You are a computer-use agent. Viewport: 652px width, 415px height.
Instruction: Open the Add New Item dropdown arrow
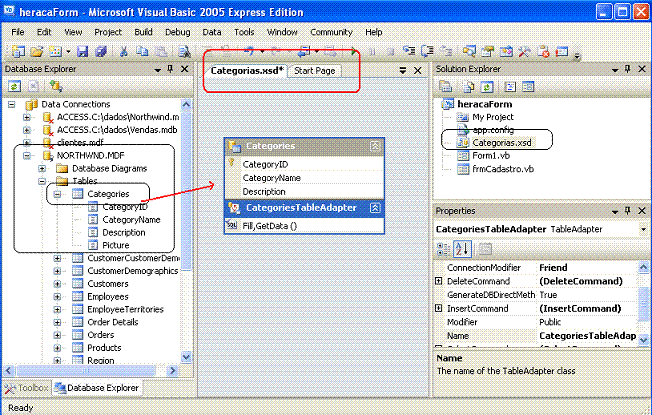[x=68, y=52]
